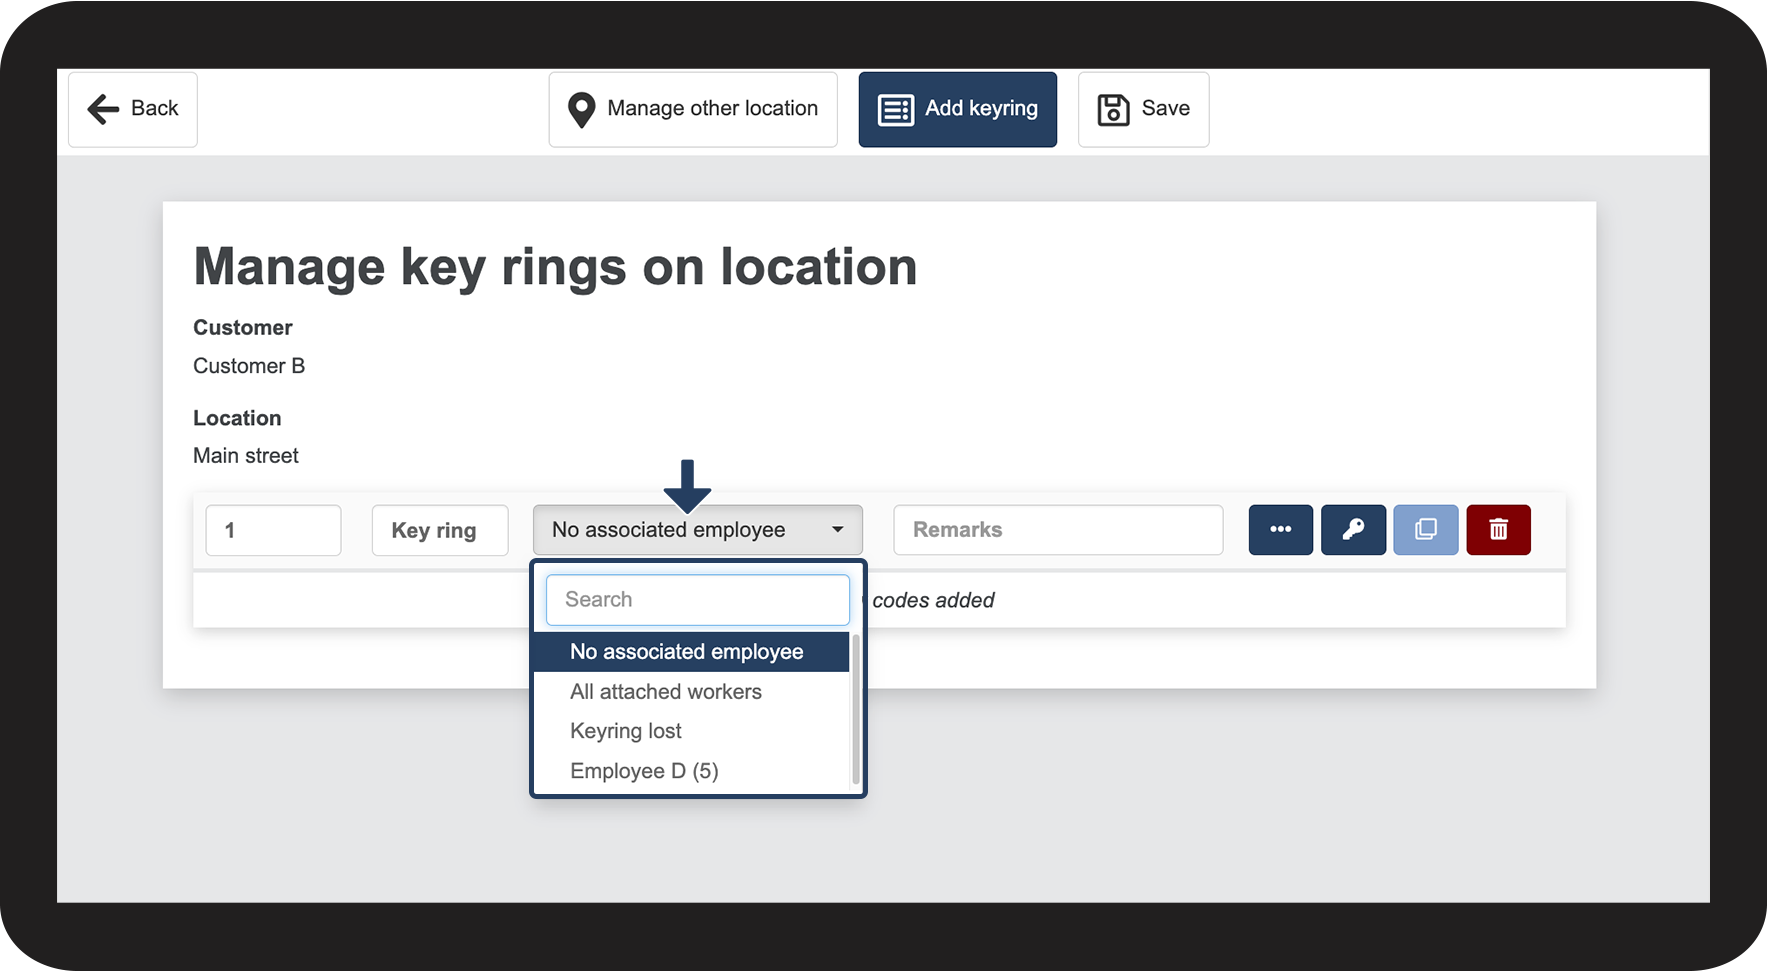Pick Employee D (5) from list
Screen dimensions: 1767x971
(x=692, y=771)
